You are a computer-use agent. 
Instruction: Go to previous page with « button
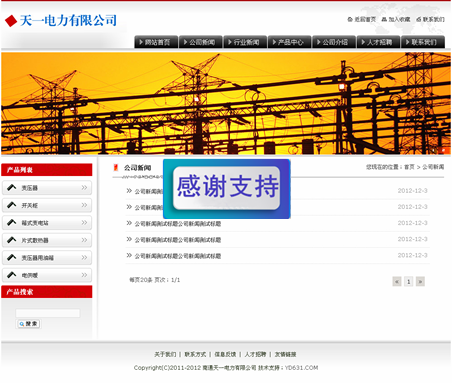tap(397, 282)
